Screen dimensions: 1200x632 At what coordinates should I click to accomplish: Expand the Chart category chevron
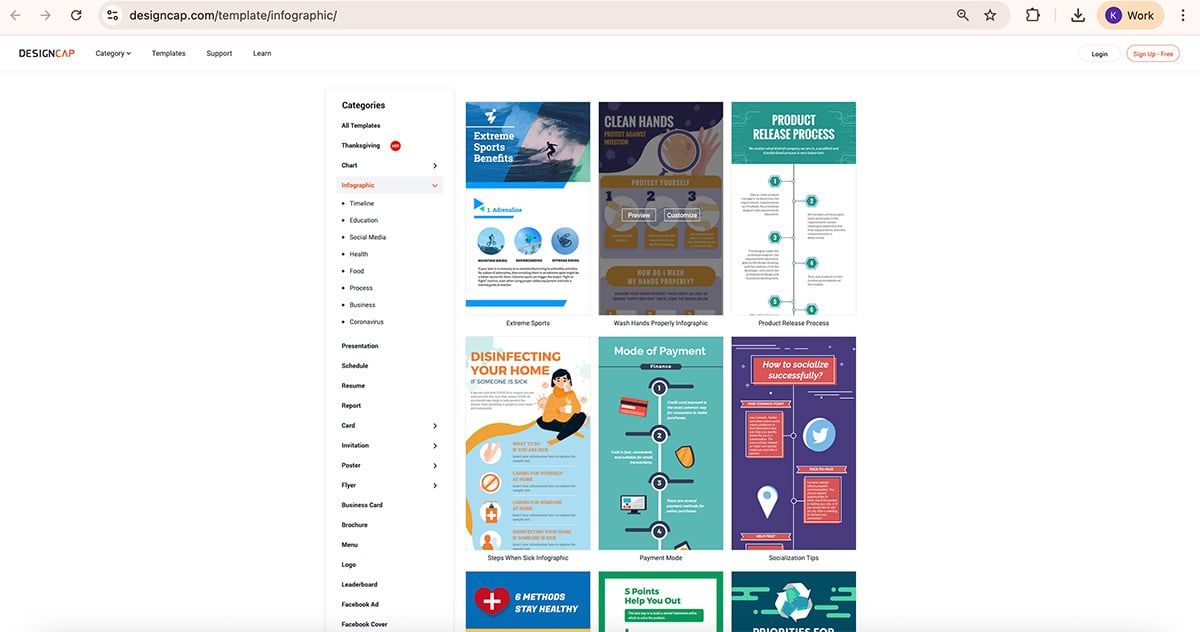pyautogui.click(x=436, y=165)
